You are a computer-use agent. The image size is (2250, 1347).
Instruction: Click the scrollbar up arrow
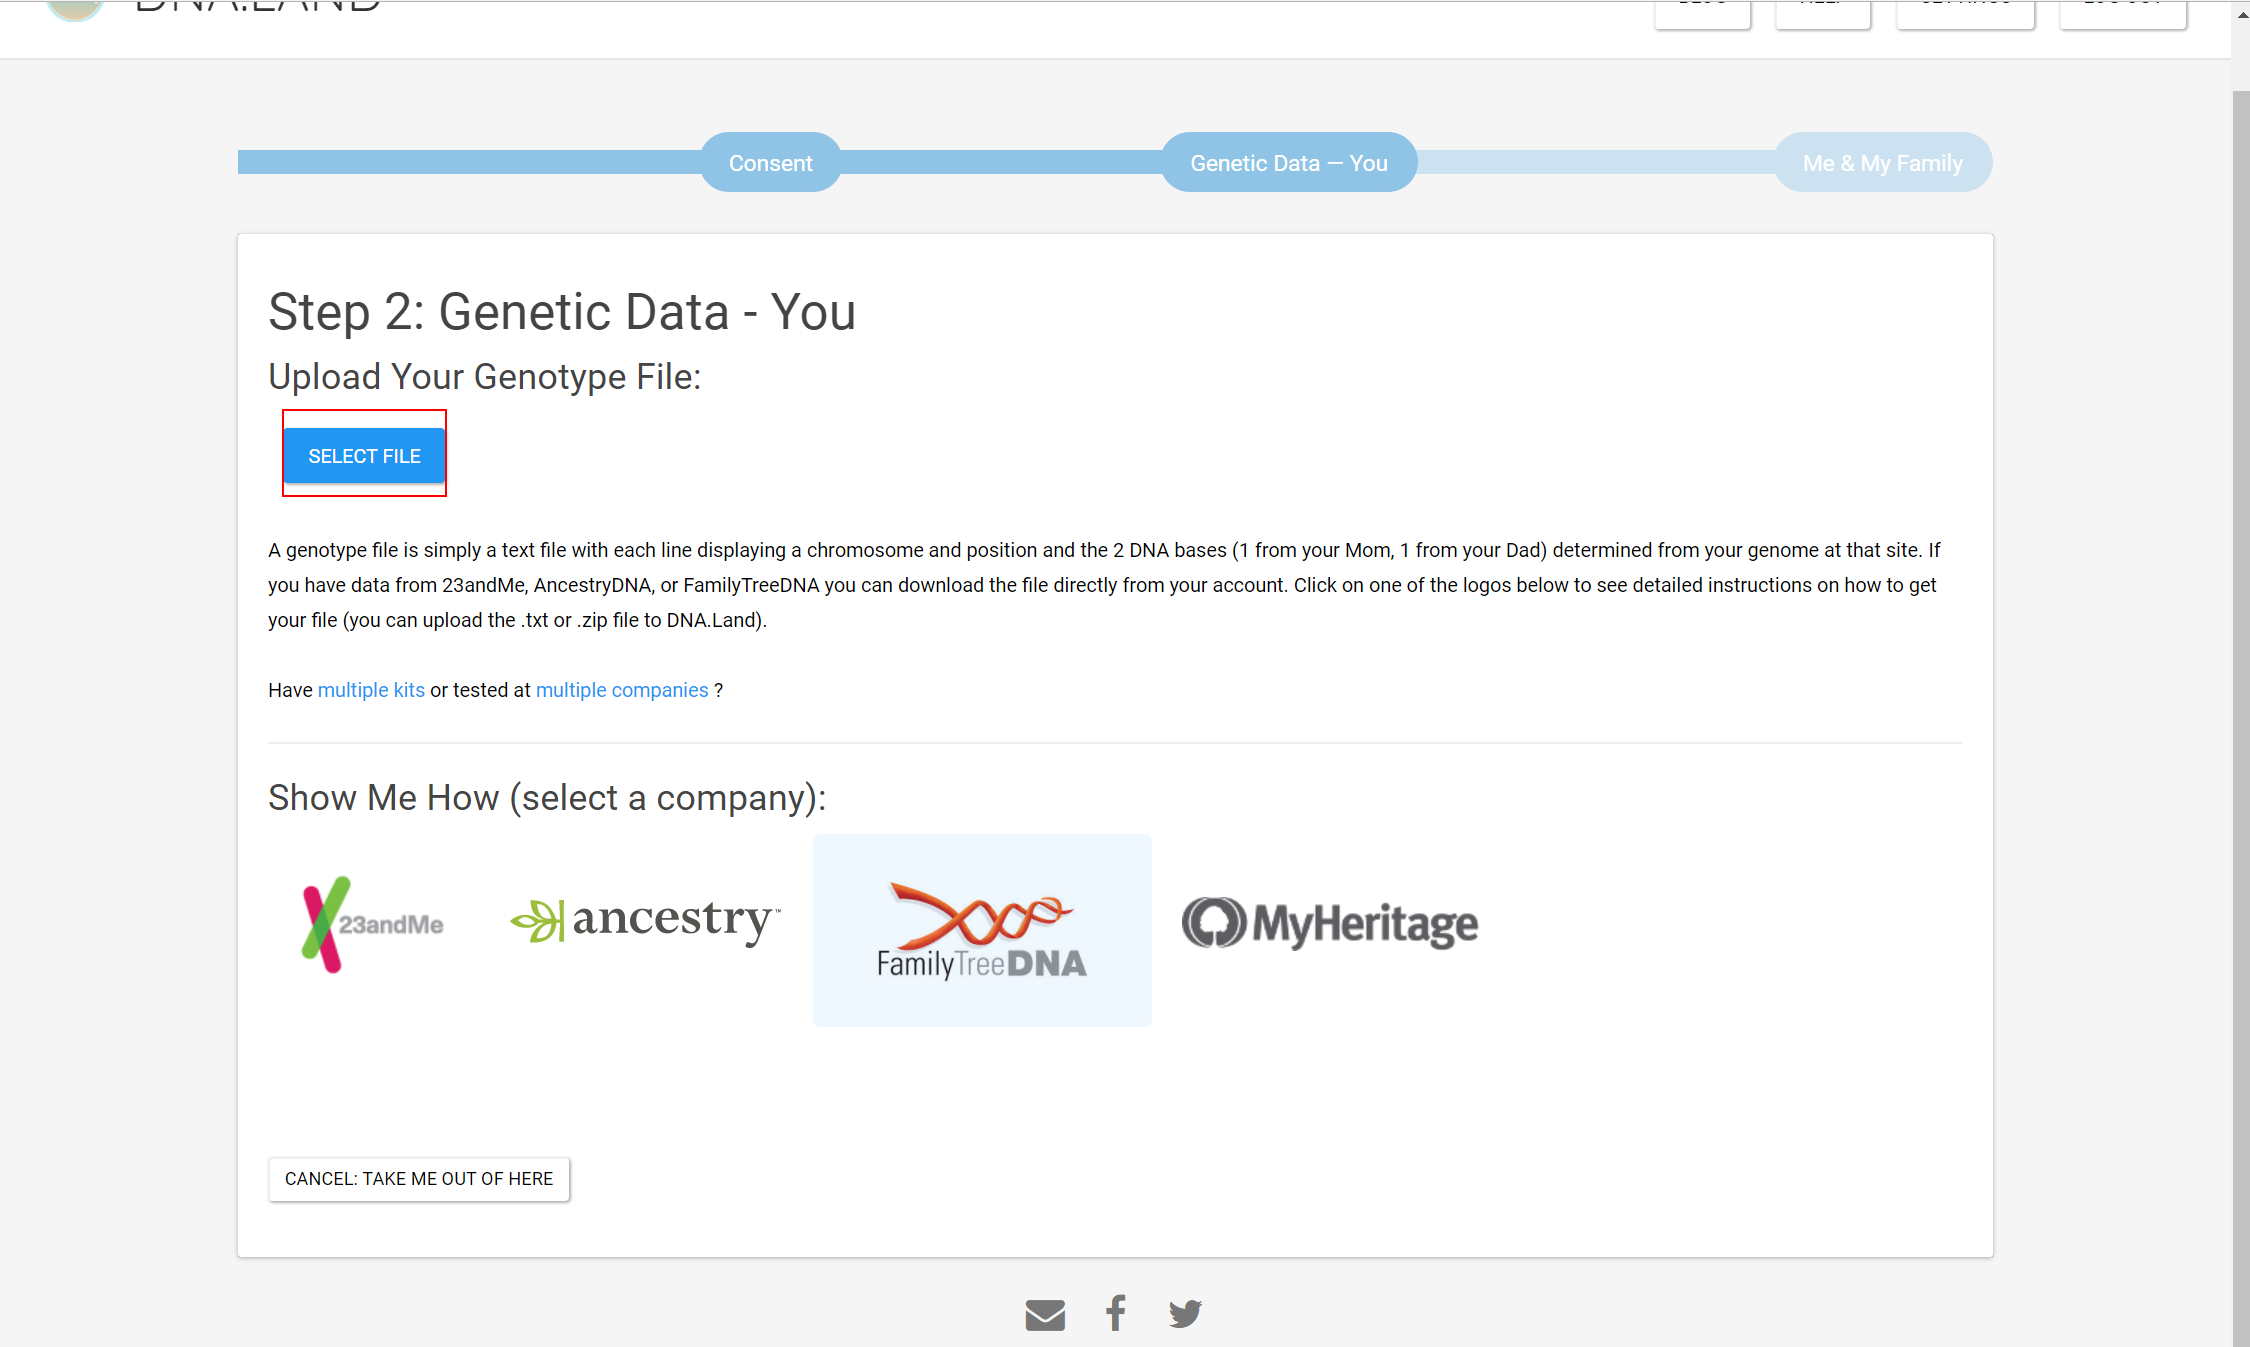(x=2241, y=15)
